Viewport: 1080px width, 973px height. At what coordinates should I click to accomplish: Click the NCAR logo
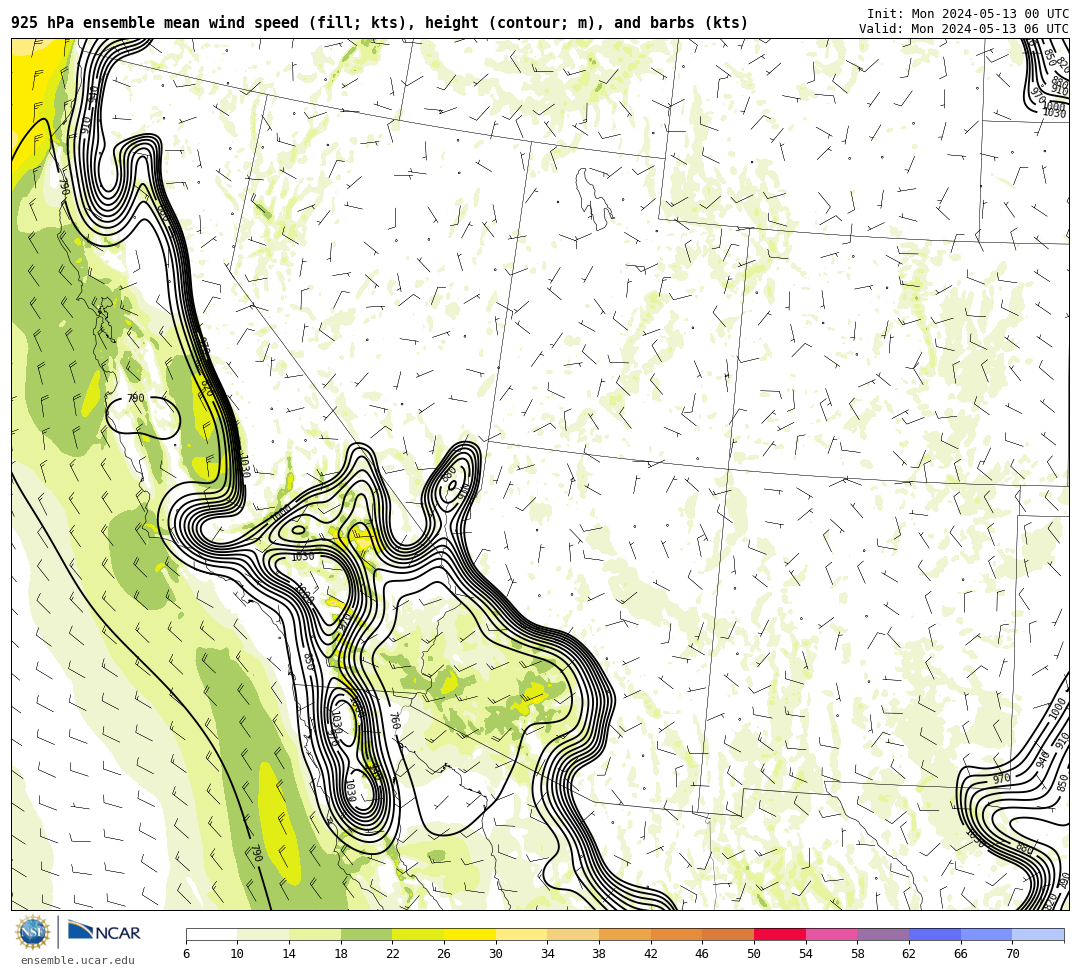point(104,932)
